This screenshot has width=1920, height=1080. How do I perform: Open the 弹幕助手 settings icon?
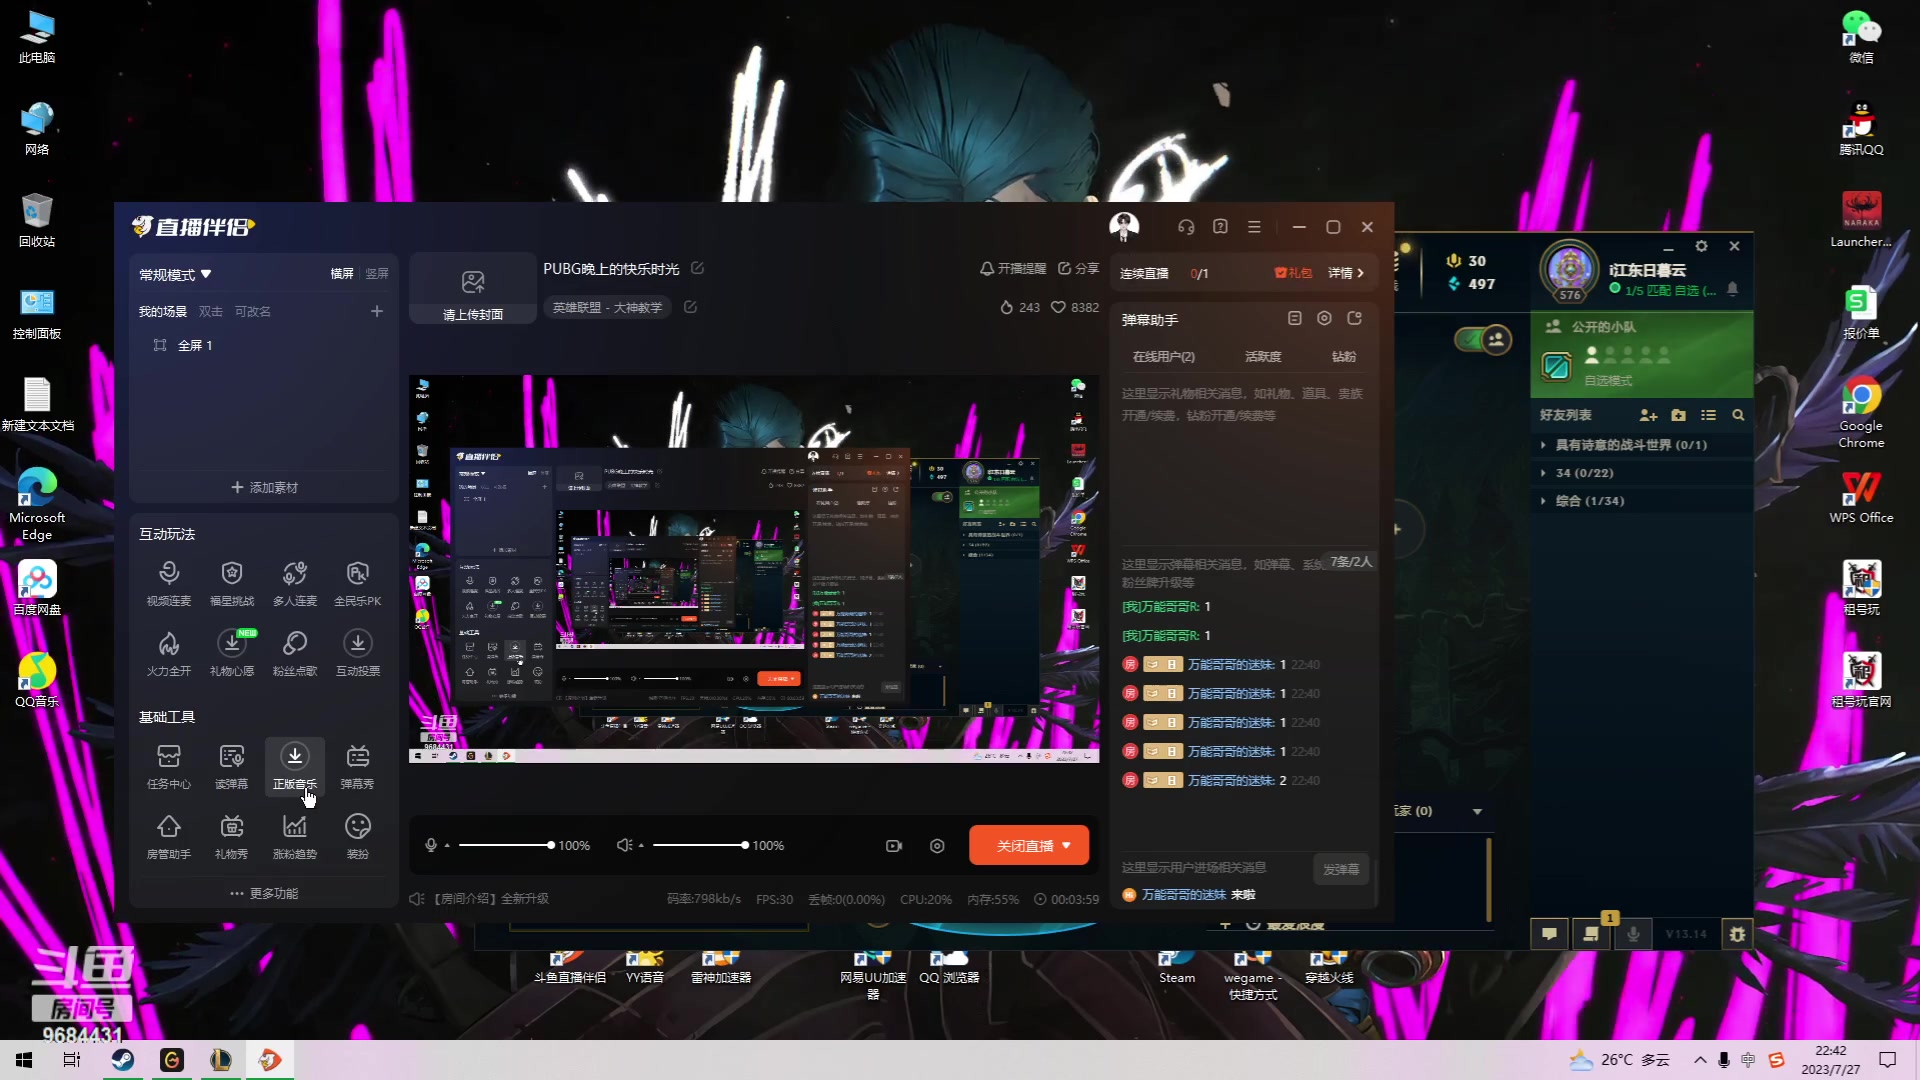(x=1324, y=318)
